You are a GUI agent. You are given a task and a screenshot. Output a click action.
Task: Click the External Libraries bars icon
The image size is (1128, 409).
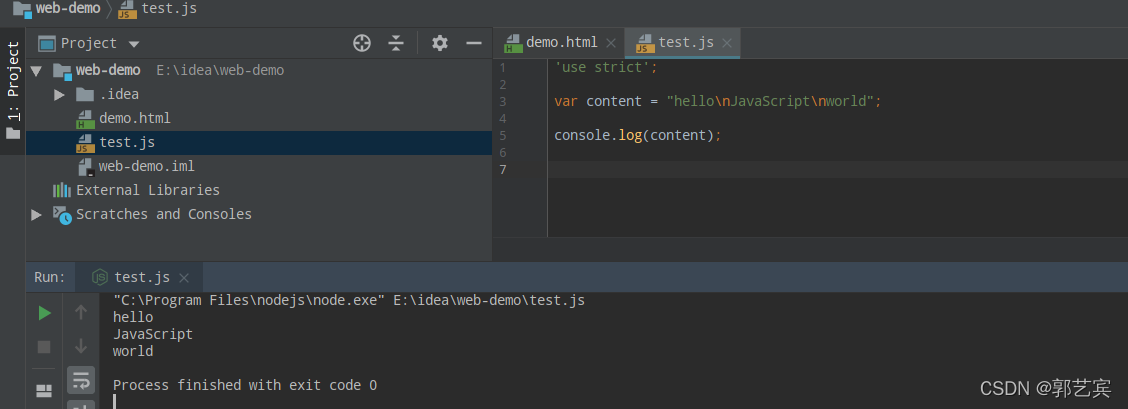pyautogui.click(x=62, y=190)
